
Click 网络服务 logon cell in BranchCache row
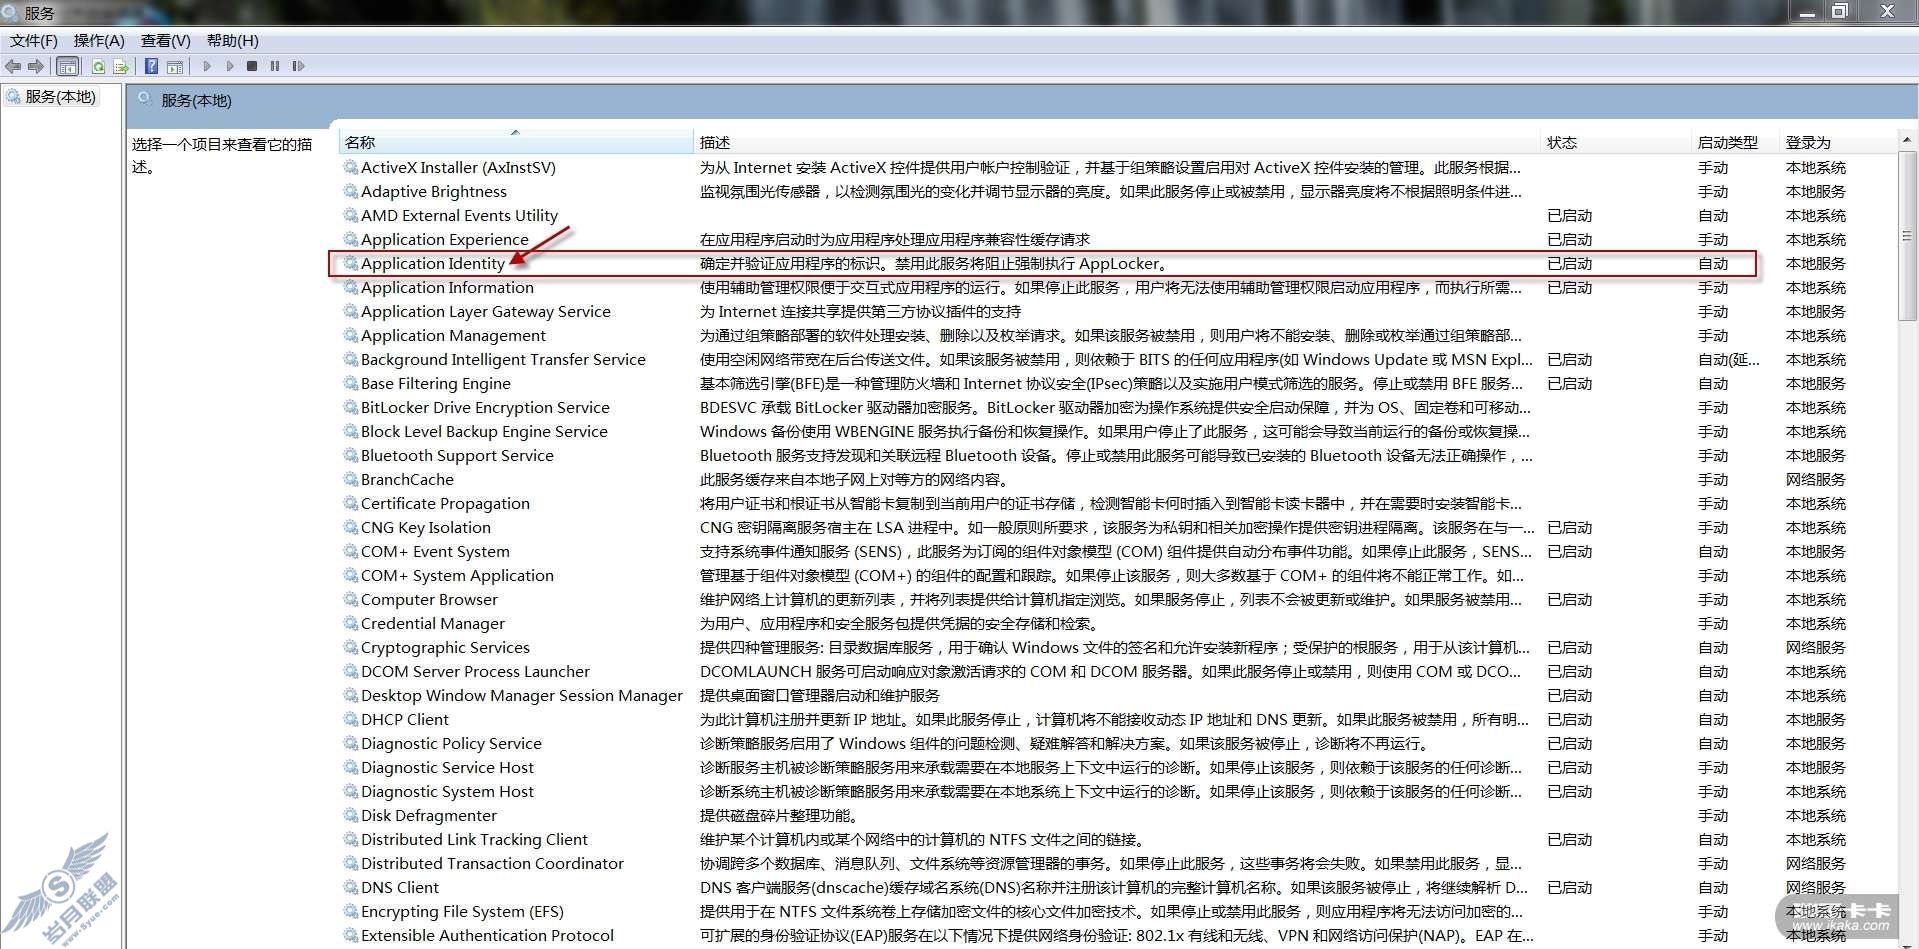pyautogui.click(x=1815, y=479)
